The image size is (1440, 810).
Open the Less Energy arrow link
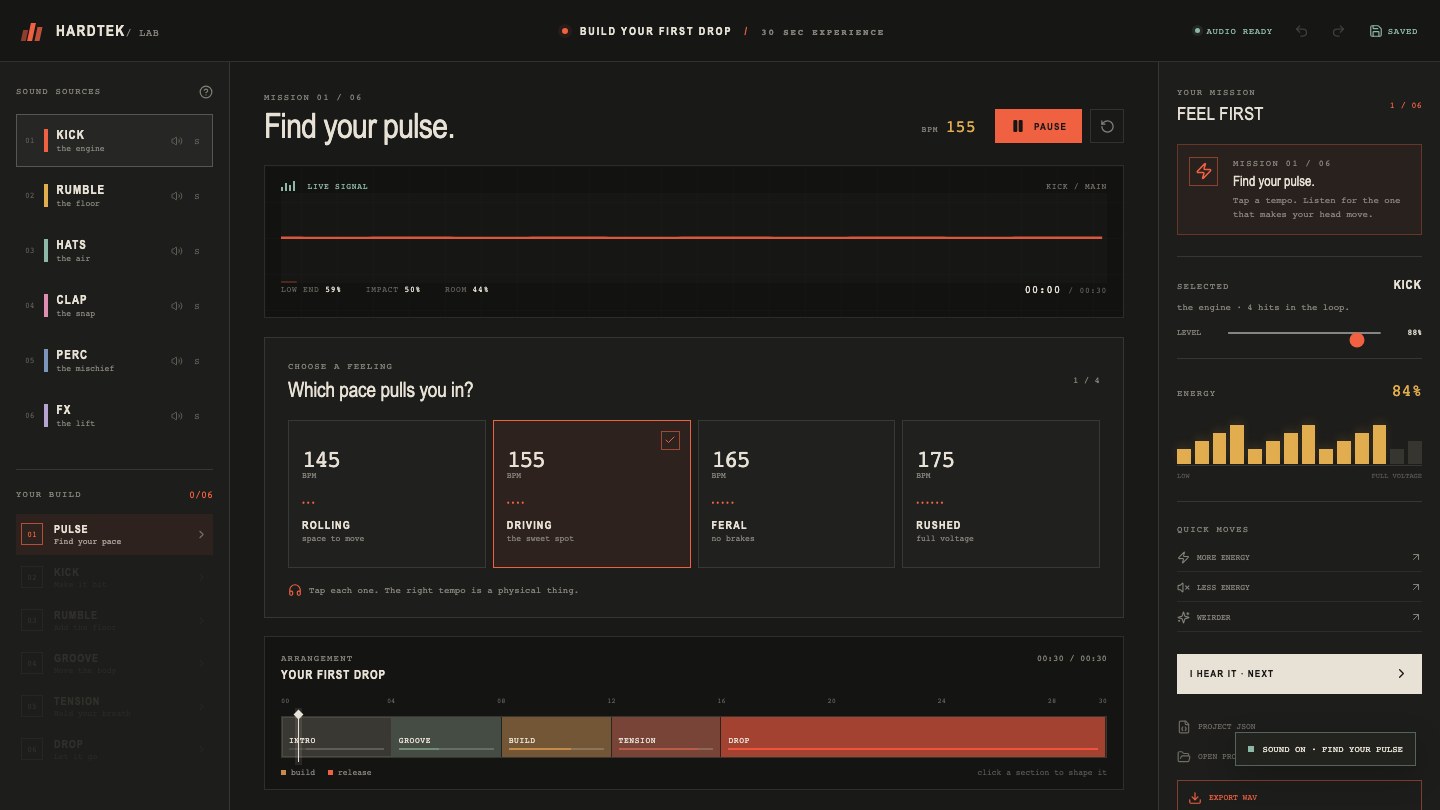[x=1415, y=587]
